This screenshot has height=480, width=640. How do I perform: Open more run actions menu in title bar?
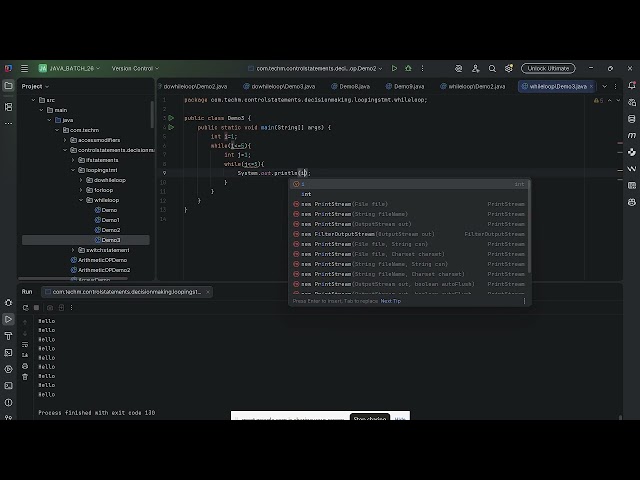pyautogui.click(x=422, y=69)
